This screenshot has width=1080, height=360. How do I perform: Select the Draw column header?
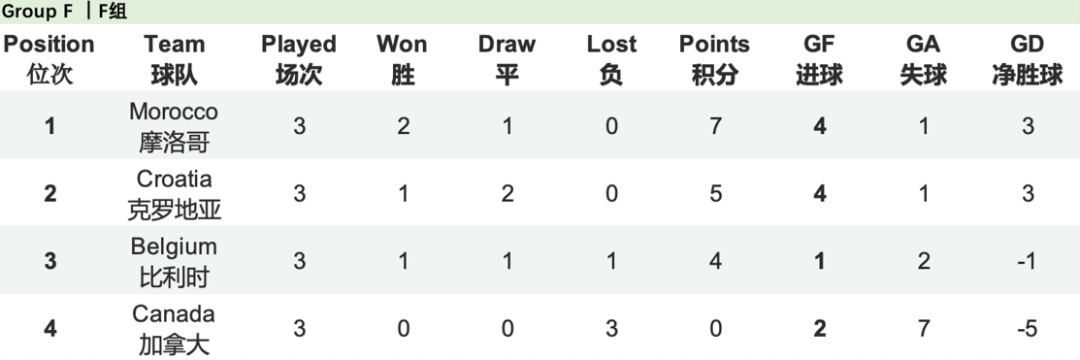[507, 59]
